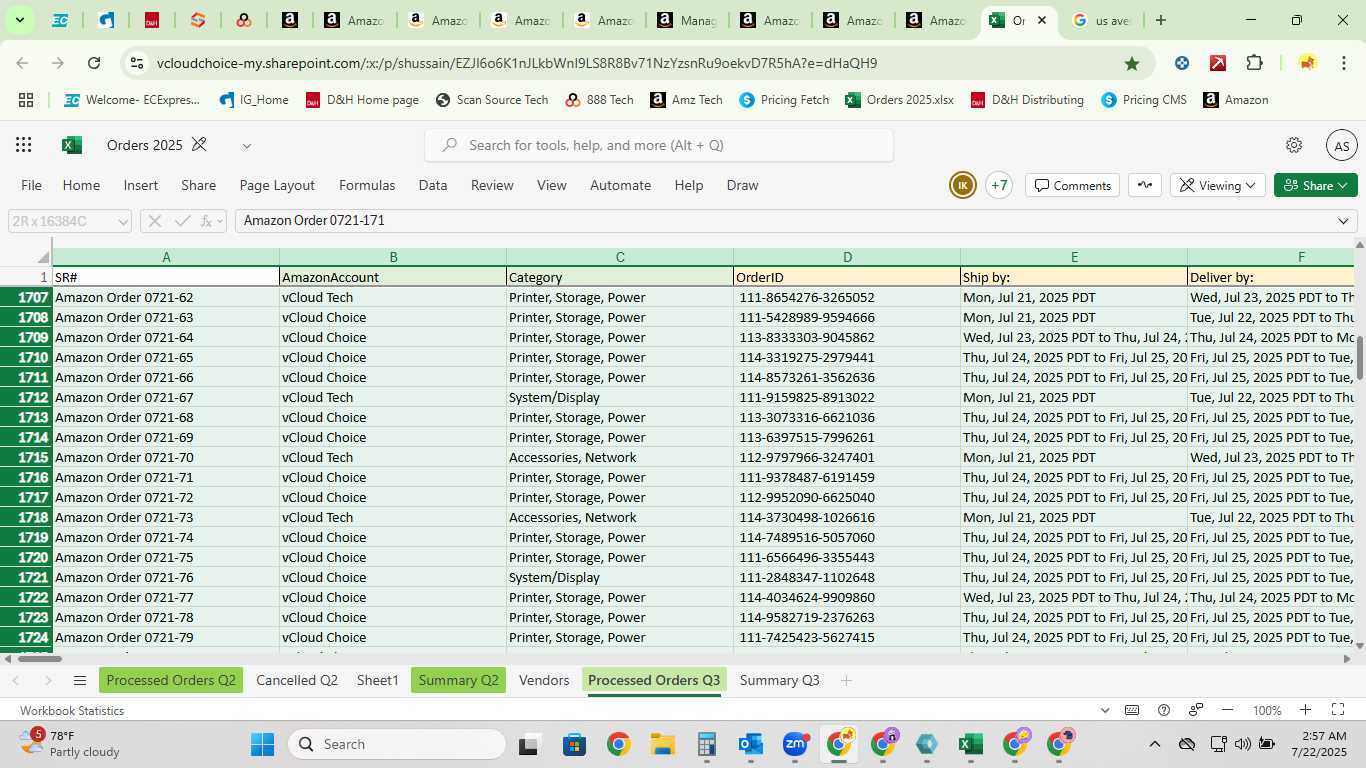Open a new Chrome tab with plus
Image resolution: width=1366 pixels, height=768 pixels.
(x=1160, y=20)
